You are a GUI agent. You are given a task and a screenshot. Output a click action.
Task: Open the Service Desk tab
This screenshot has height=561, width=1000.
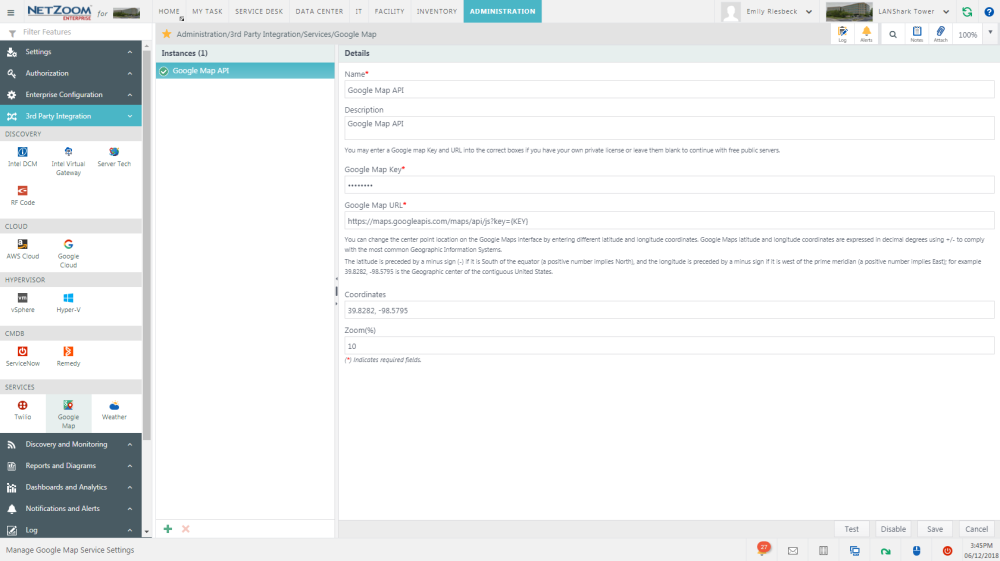pyautogui.click(x=259, y=11)
